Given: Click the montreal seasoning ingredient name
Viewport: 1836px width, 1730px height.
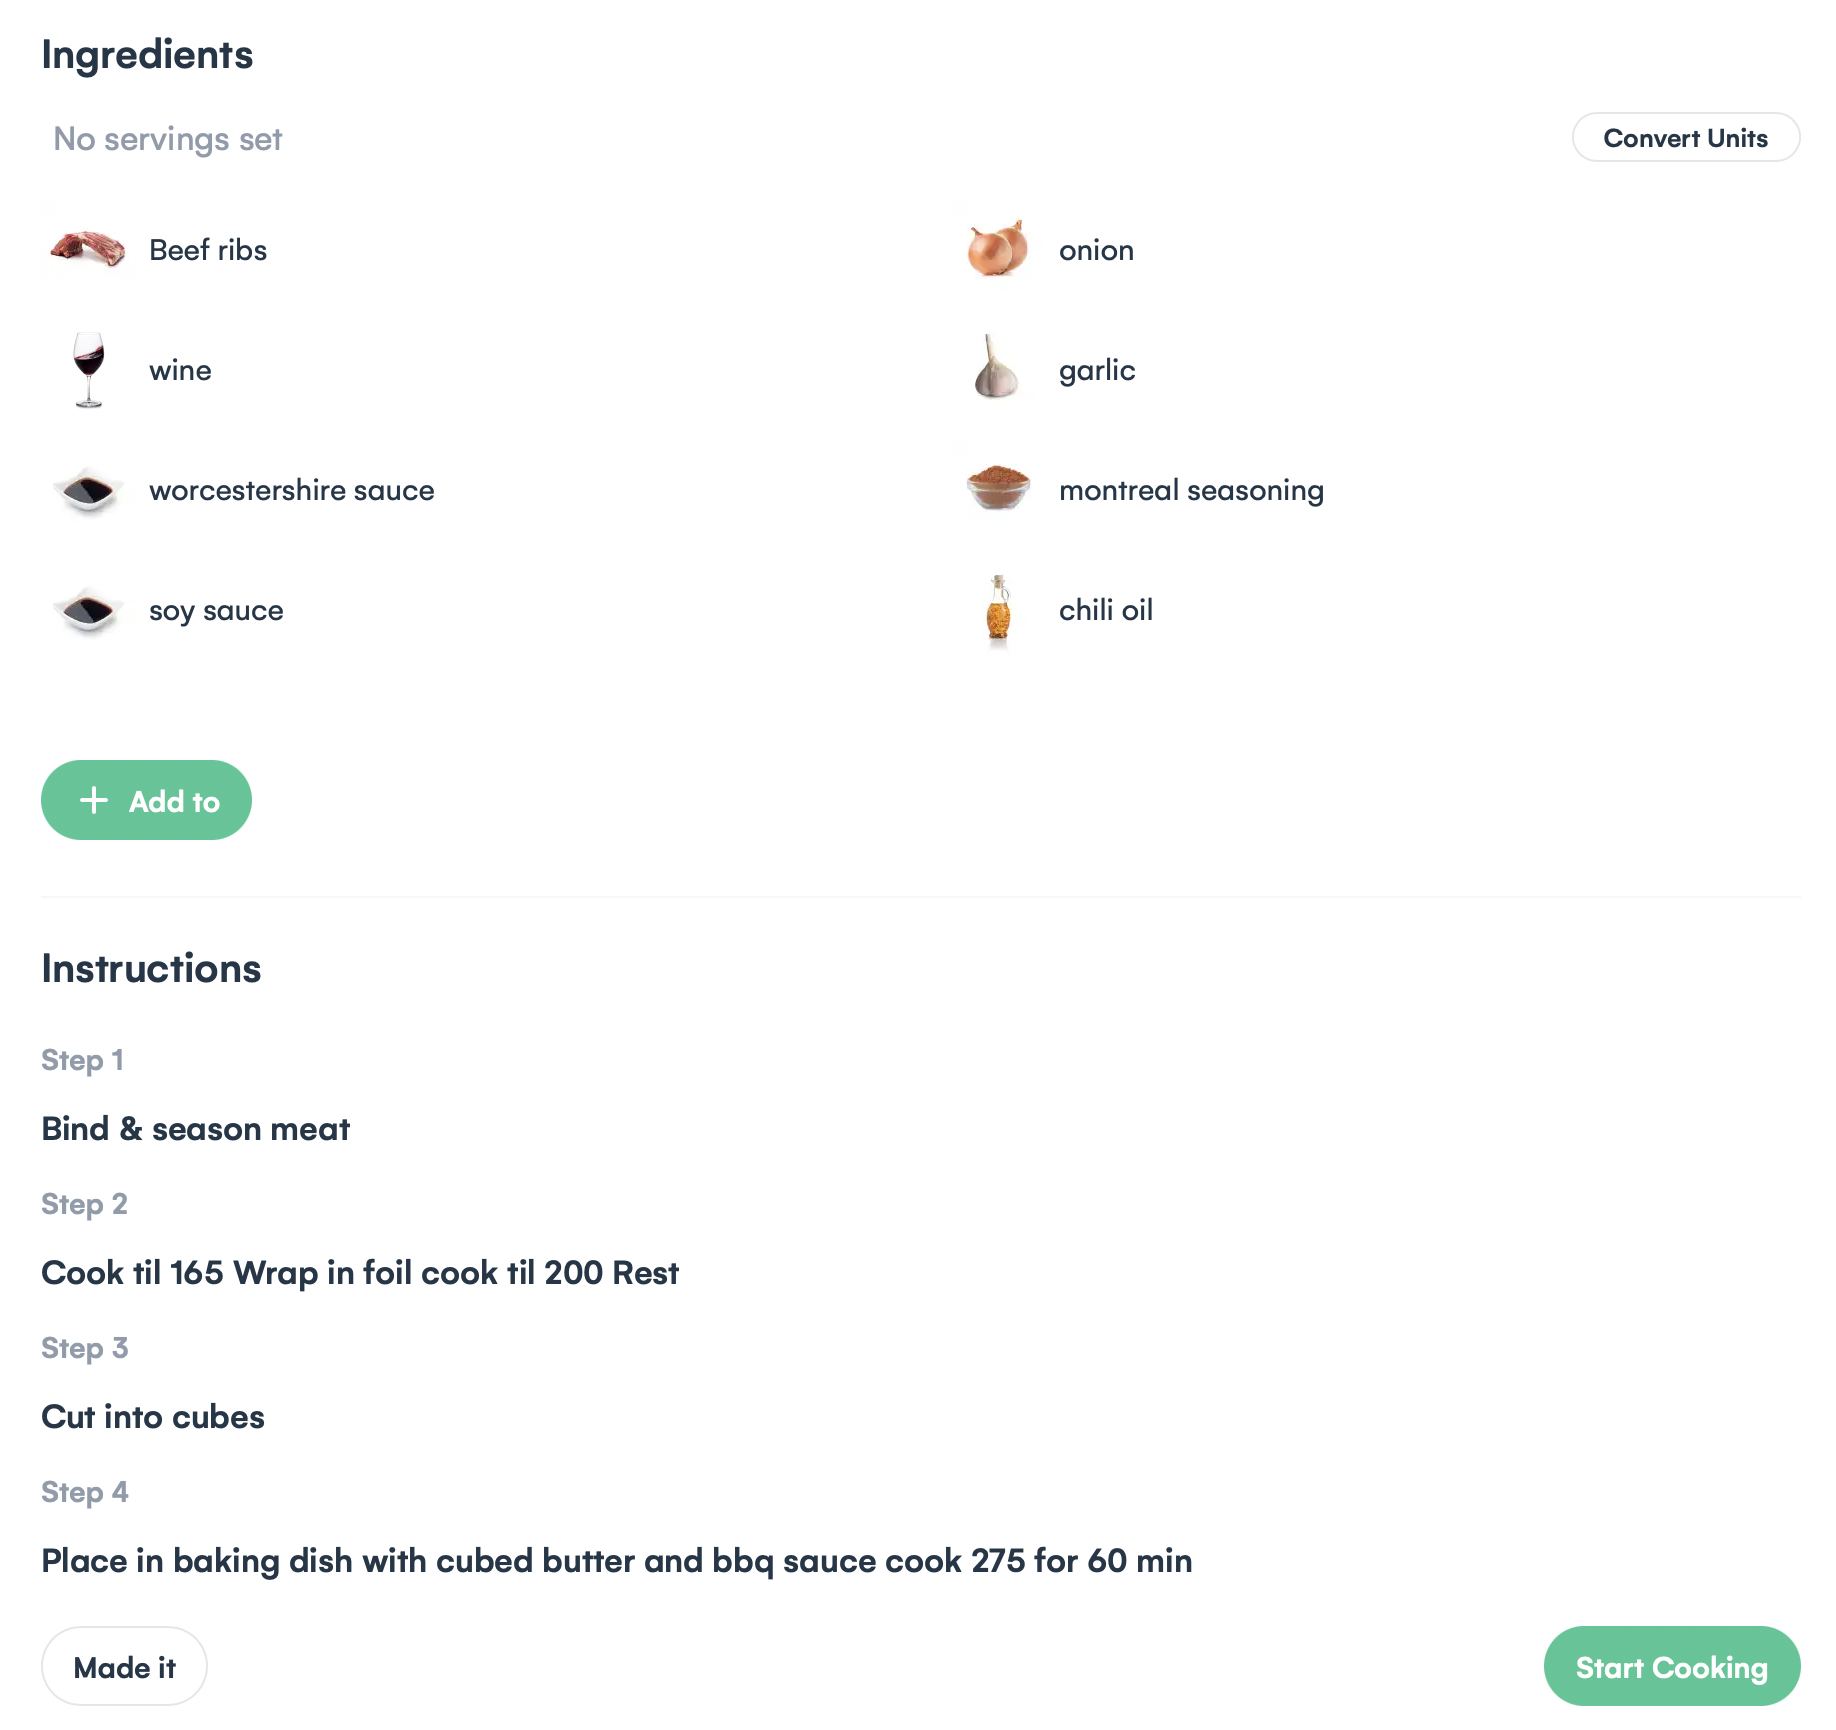Looking at the screenshot, I should click(1191, 490).
